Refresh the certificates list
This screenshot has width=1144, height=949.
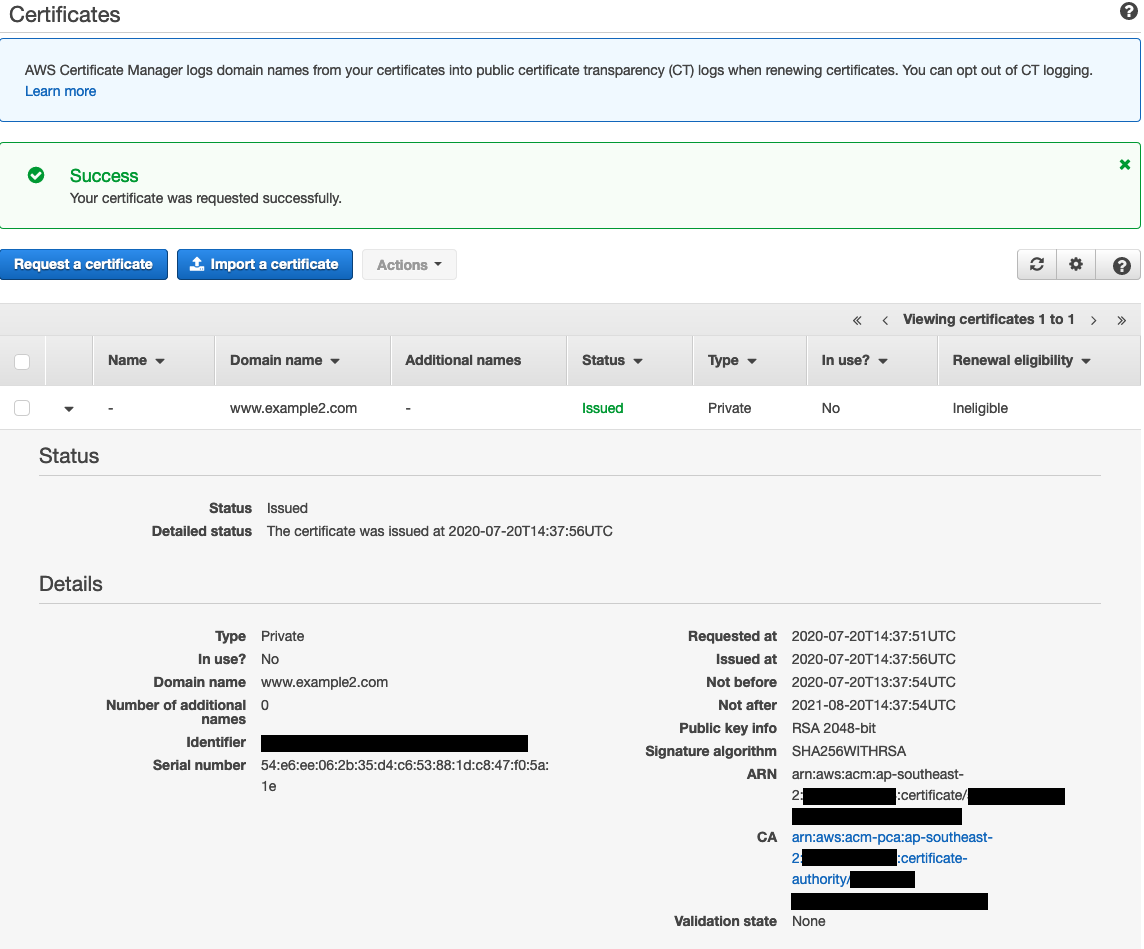(1036, 264)
